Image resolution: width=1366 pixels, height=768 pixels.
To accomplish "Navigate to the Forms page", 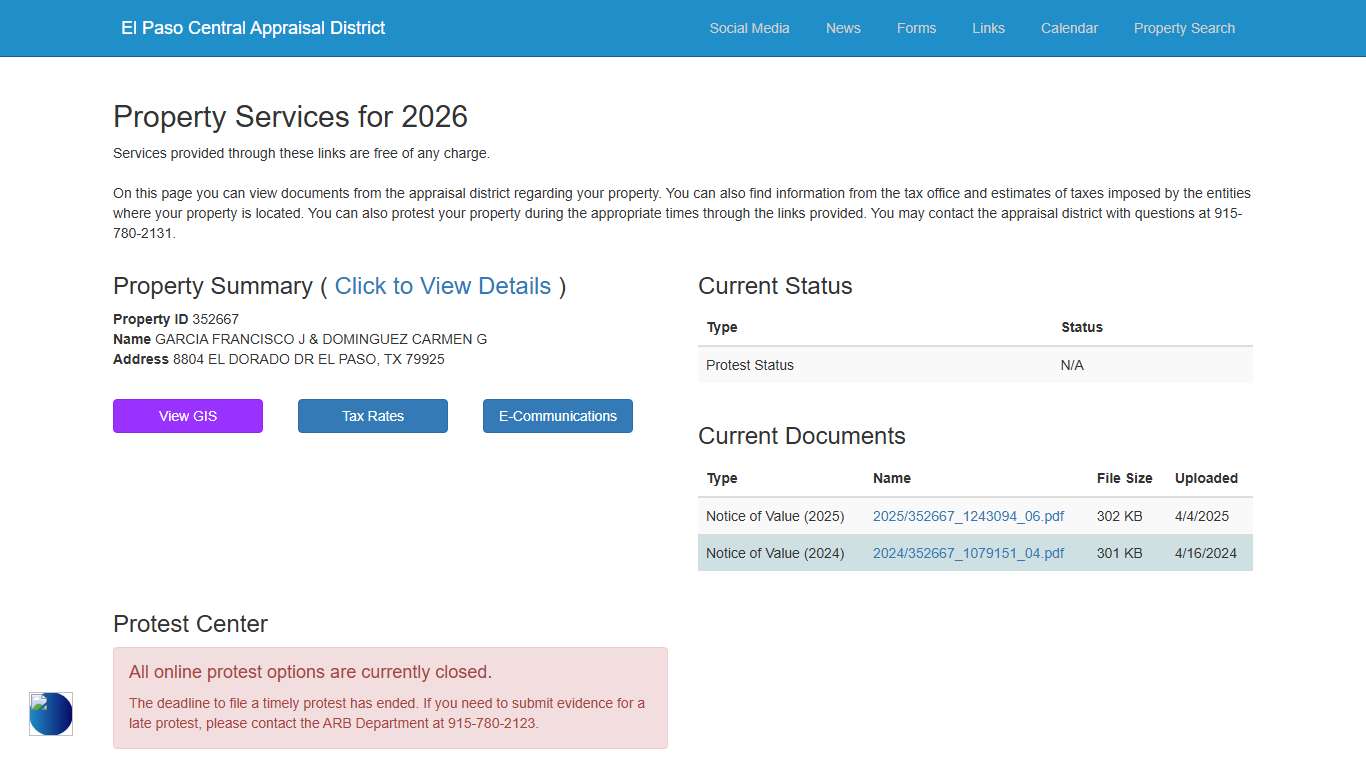I will (x=916, y=28).
